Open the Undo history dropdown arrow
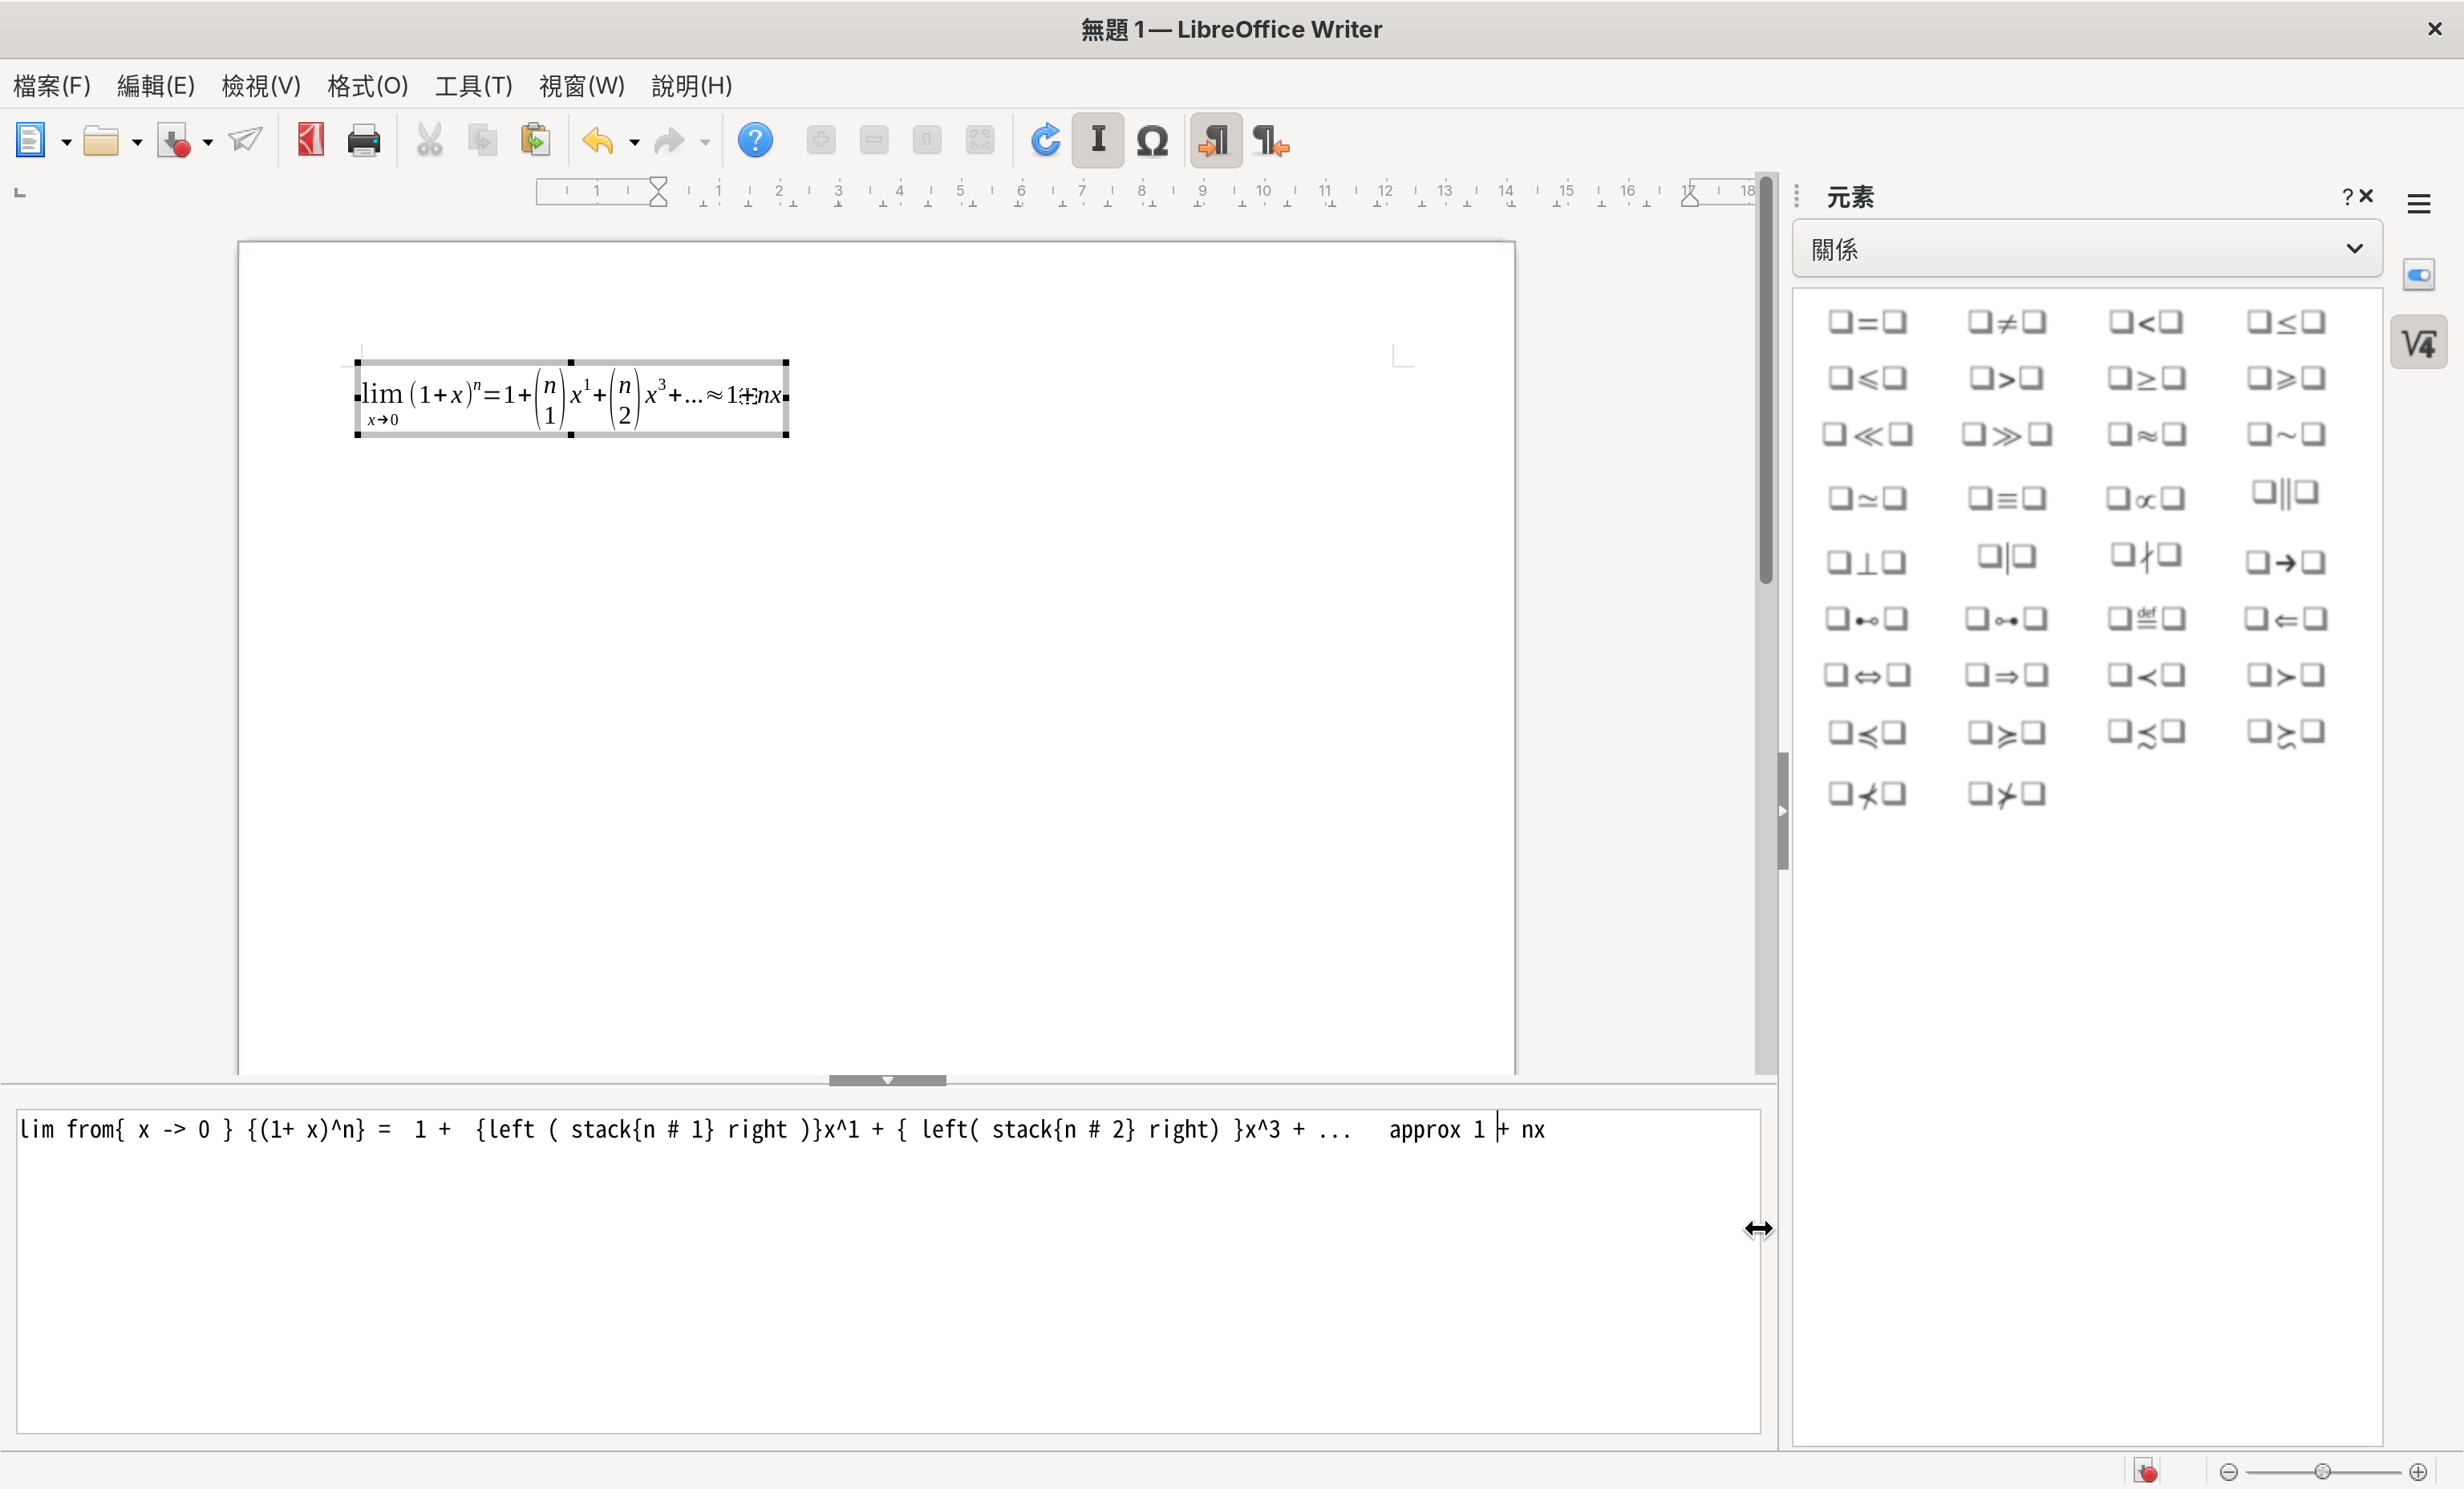This screenshot has width=2464, height=1489. point(634,143)
